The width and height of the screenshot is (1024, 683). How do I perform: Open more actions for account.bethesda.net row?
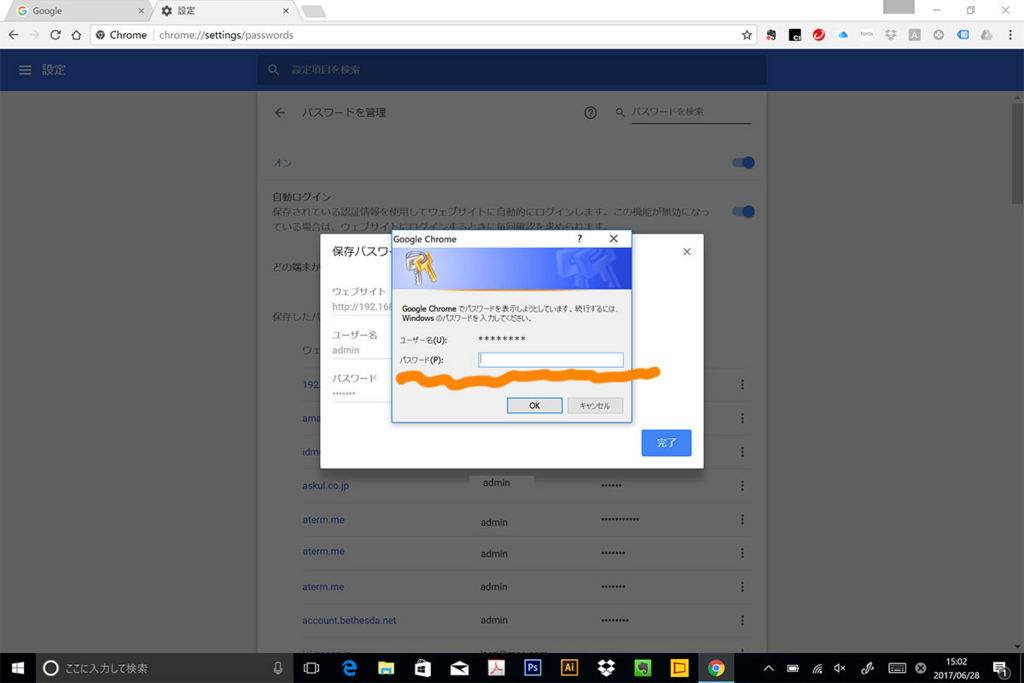[x=743, y=620]
